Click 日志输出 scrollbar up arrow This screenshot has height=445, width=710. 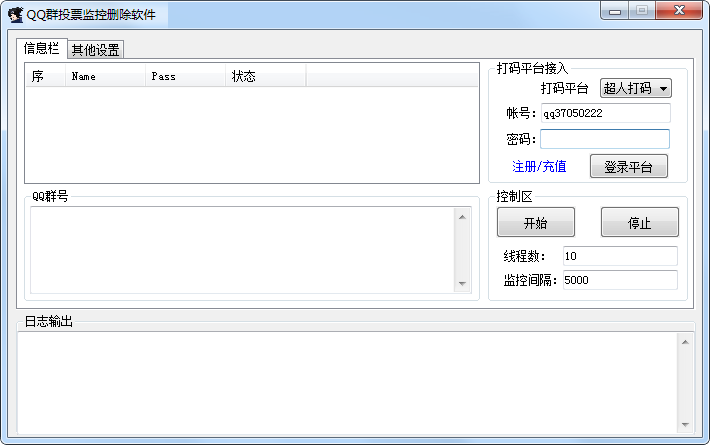(685, 342)
